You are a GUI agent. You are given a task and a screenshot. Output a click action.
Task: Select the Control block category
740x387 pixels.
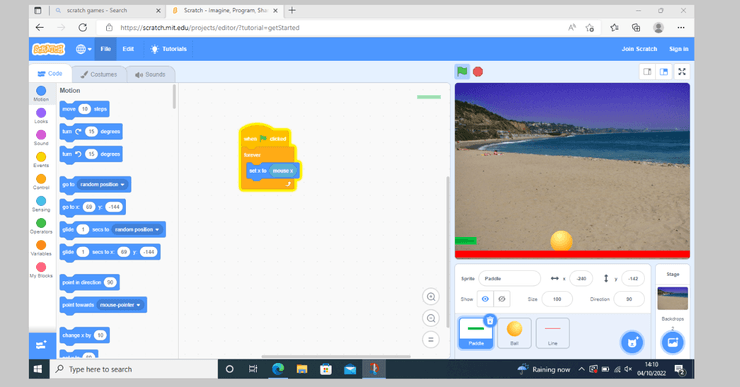point(41,182)
